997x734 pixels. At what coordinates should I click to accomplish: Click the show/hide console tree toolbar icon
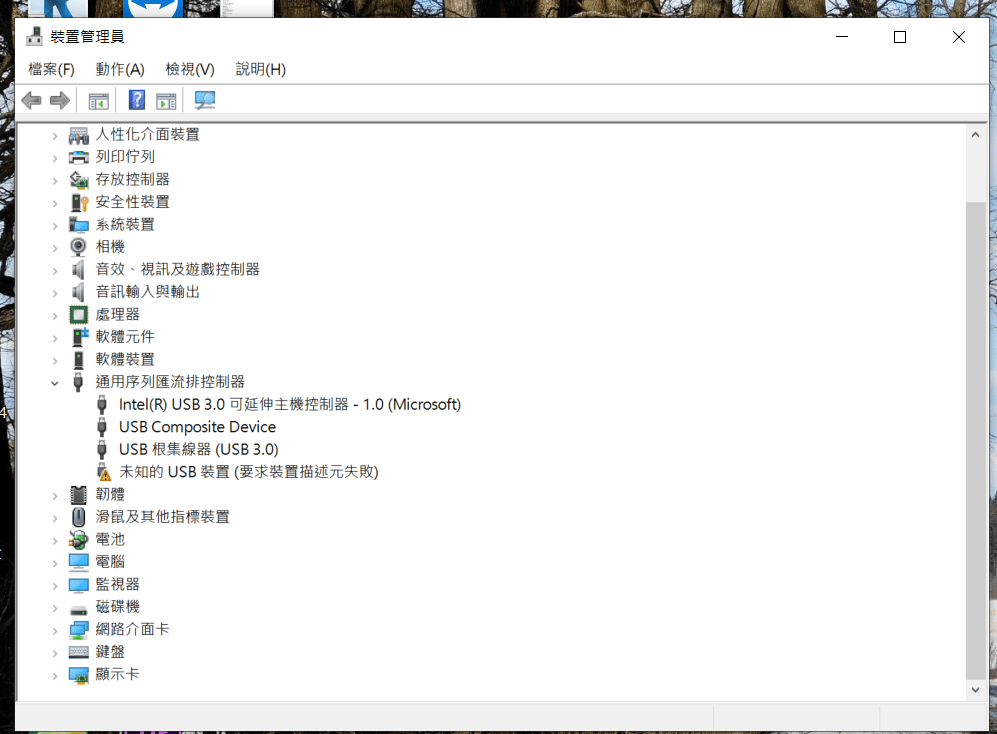coord(99,100)
